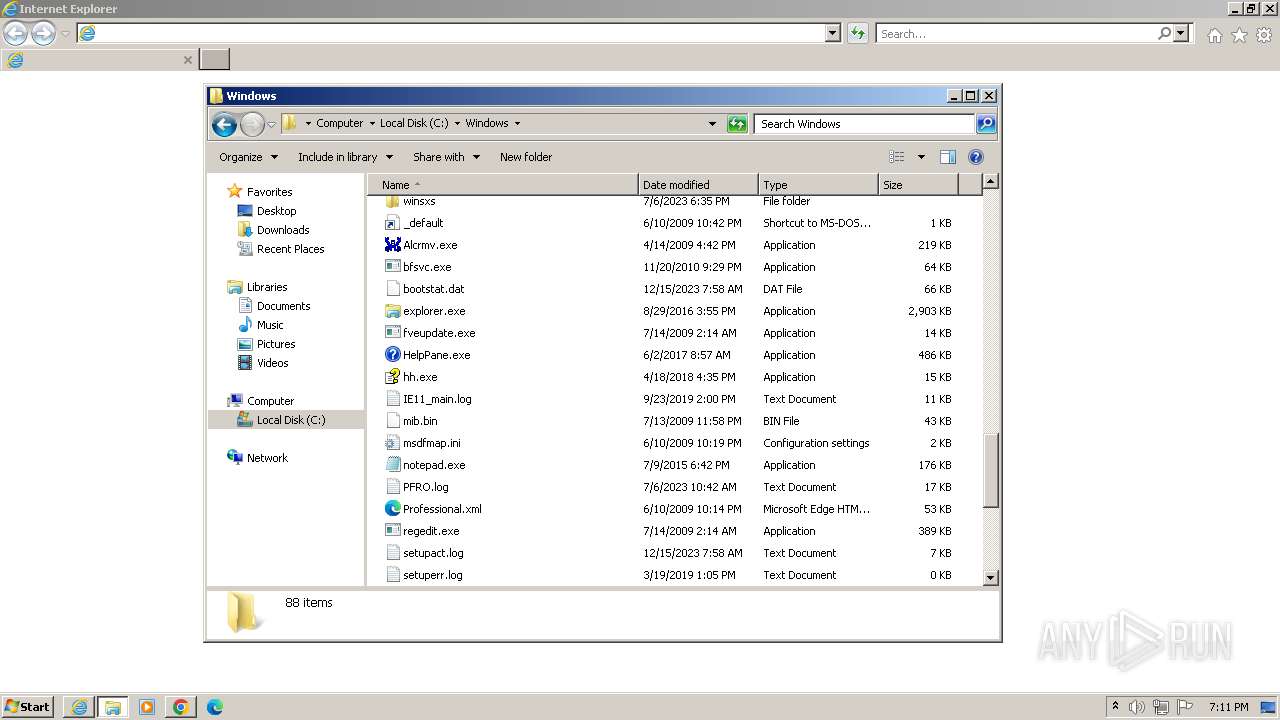Viewport: 1280px width, 720px height.
Task: Click the volume tray icon
Action: point(1138,707)
